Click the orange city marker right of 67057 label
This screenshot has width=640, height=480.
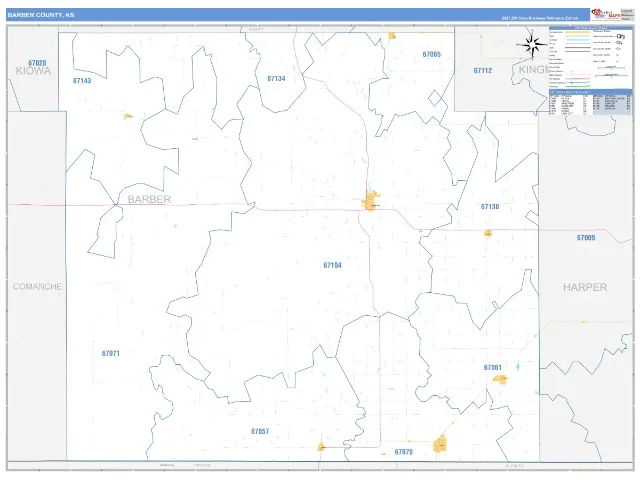pos(321,447)
